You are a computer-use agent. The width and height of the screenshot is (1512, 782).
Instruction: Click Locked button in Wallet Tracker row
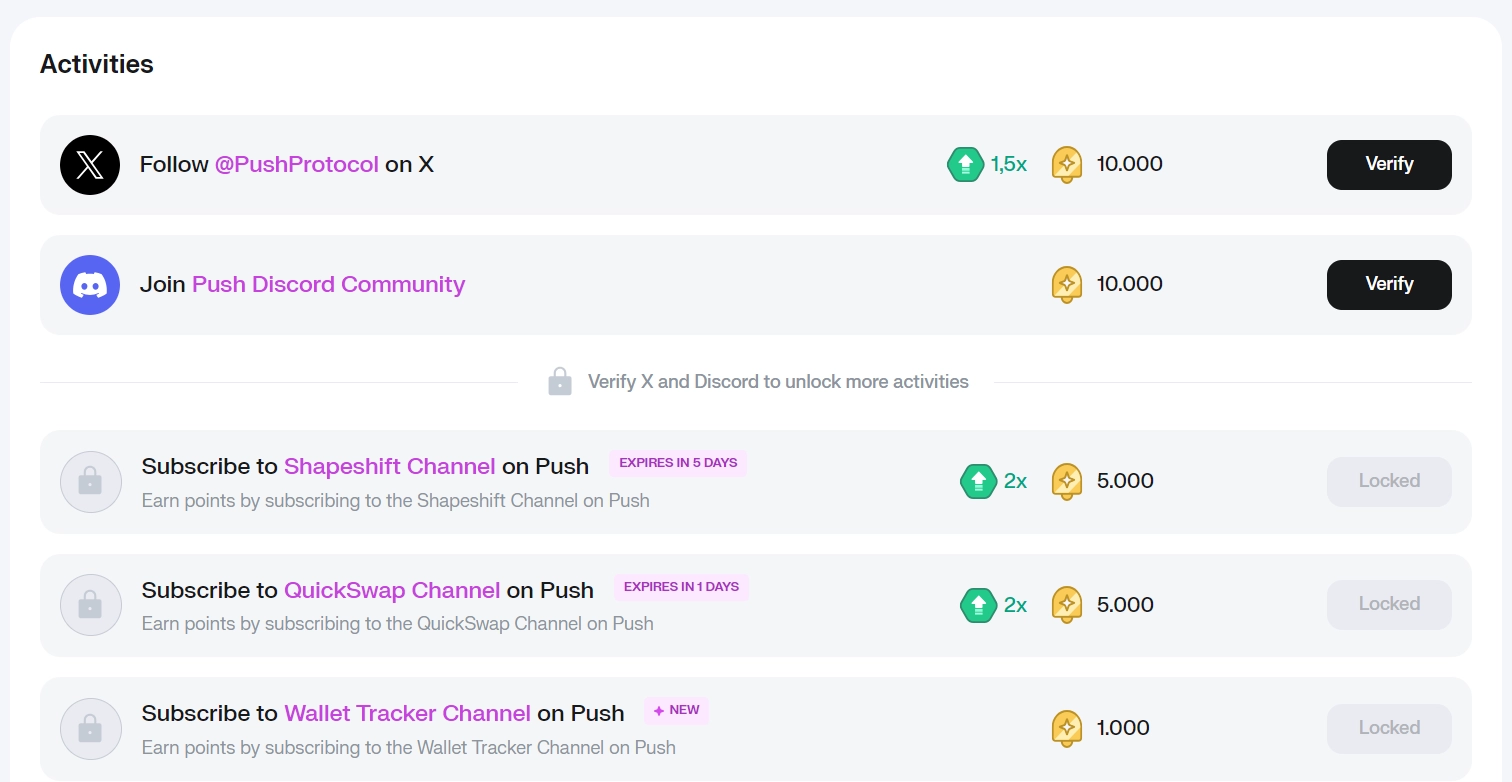coord(1389,728)
